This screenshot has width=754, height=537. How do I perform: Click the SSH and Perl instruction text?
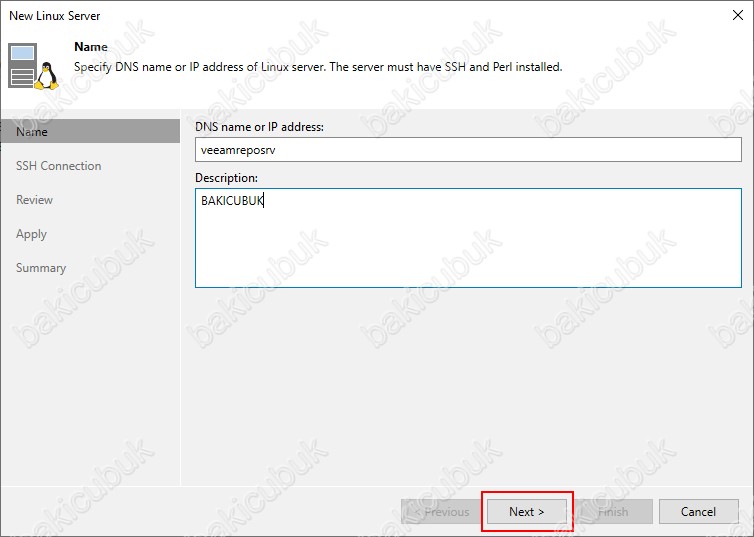pos(318,67)
